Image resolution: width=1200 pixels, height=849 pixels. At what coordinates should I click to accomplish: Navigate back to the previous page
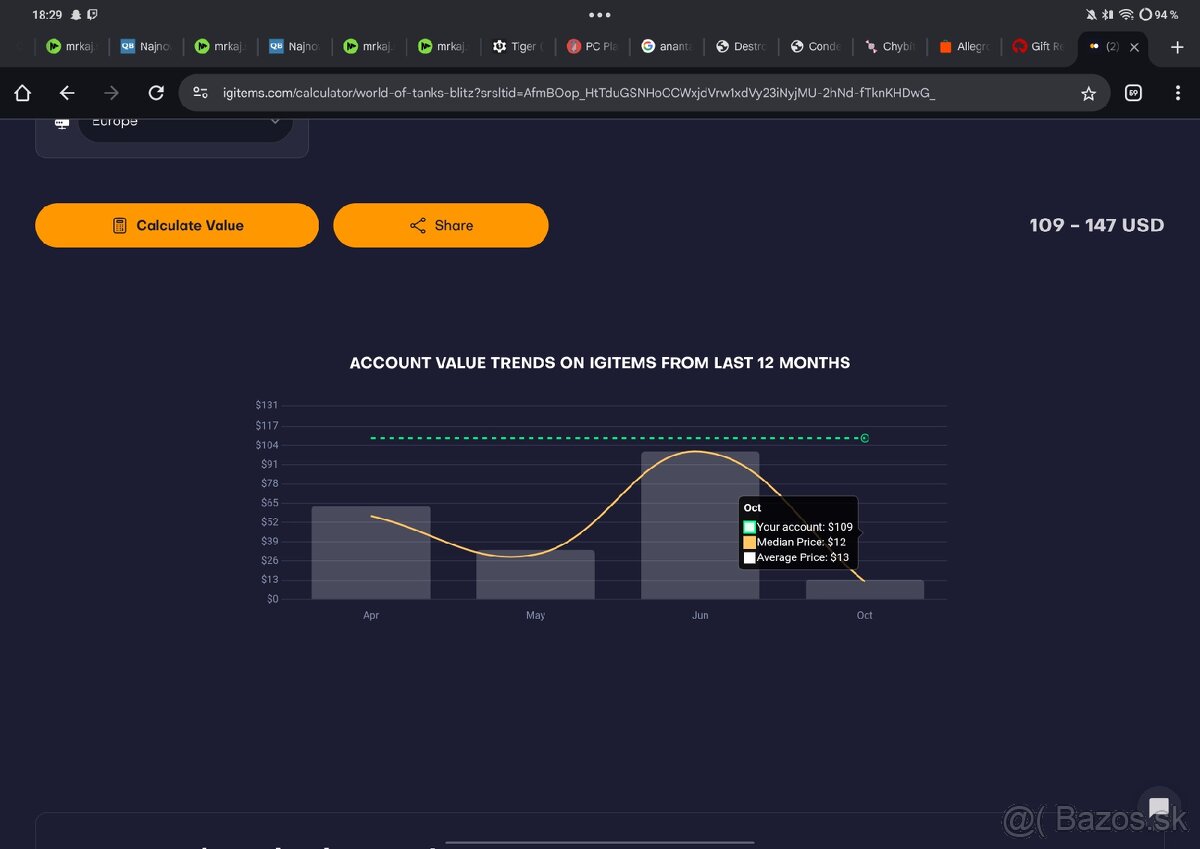click(x=67, y=93)
